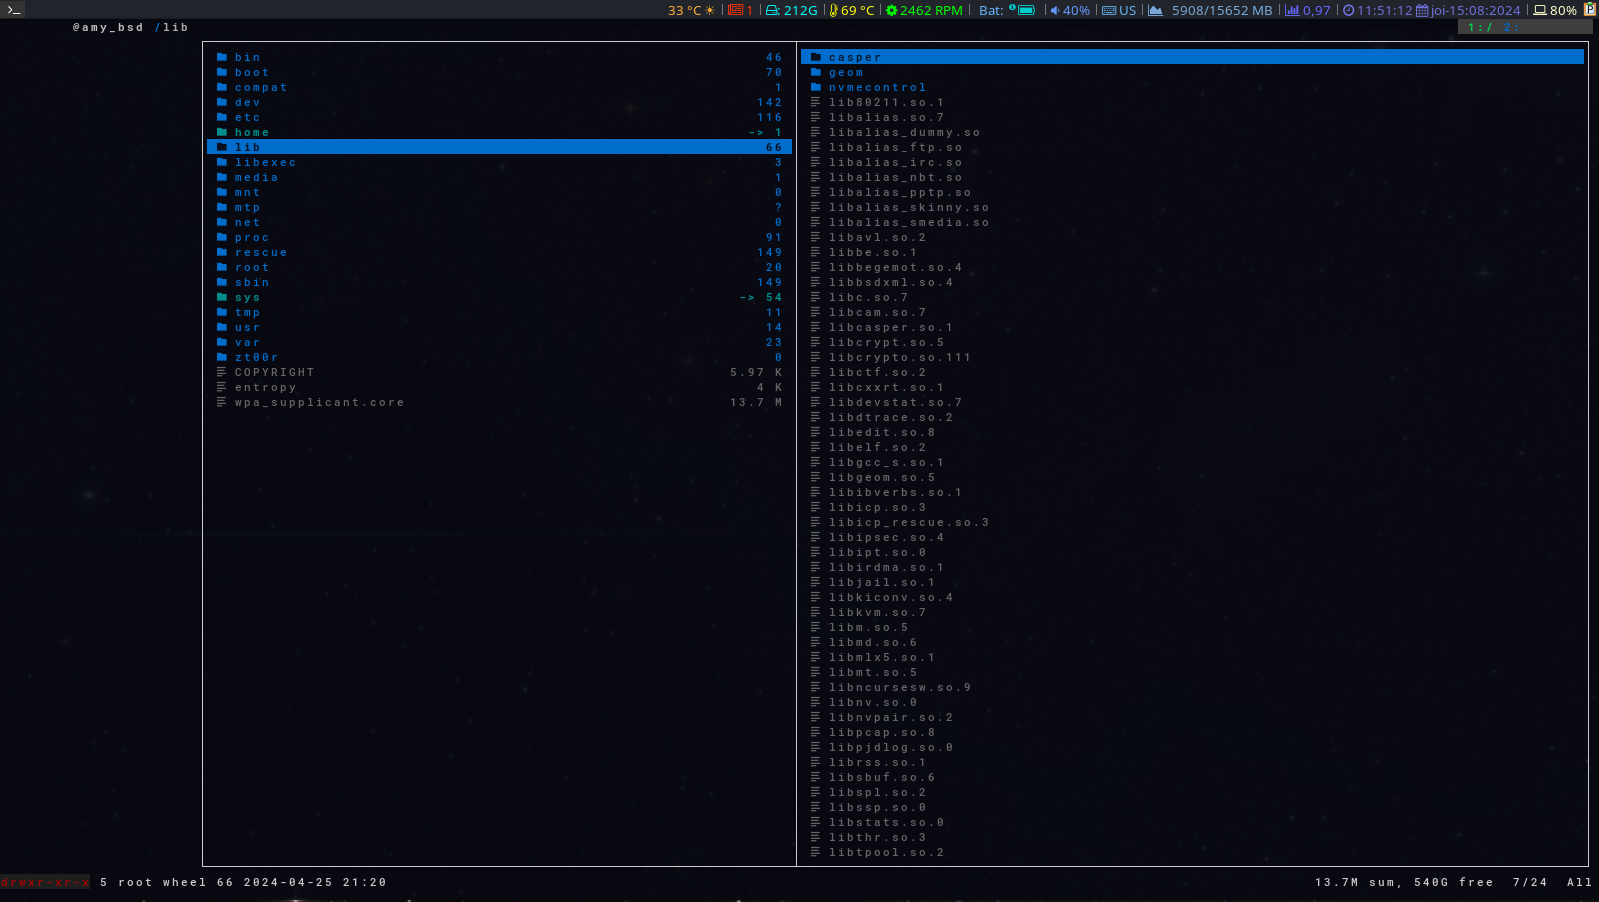Select the COPYRIGHT file
1599x902 pixels.
[x=274, y=372]
